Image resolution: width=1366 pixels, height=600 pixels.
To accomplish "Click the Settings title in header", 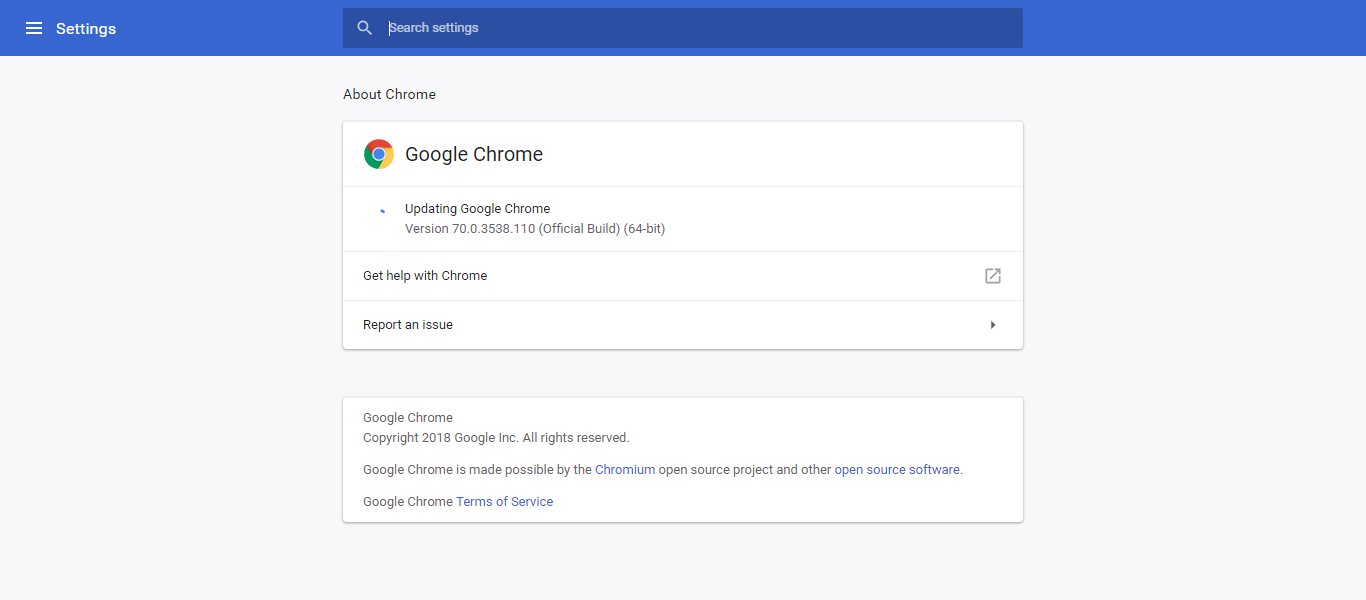I will point(86,28).
